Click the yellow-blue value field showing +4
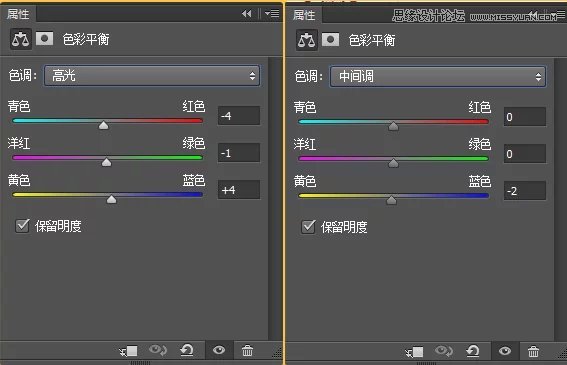This screenshot has height=365, width=567. pos(239,190)
